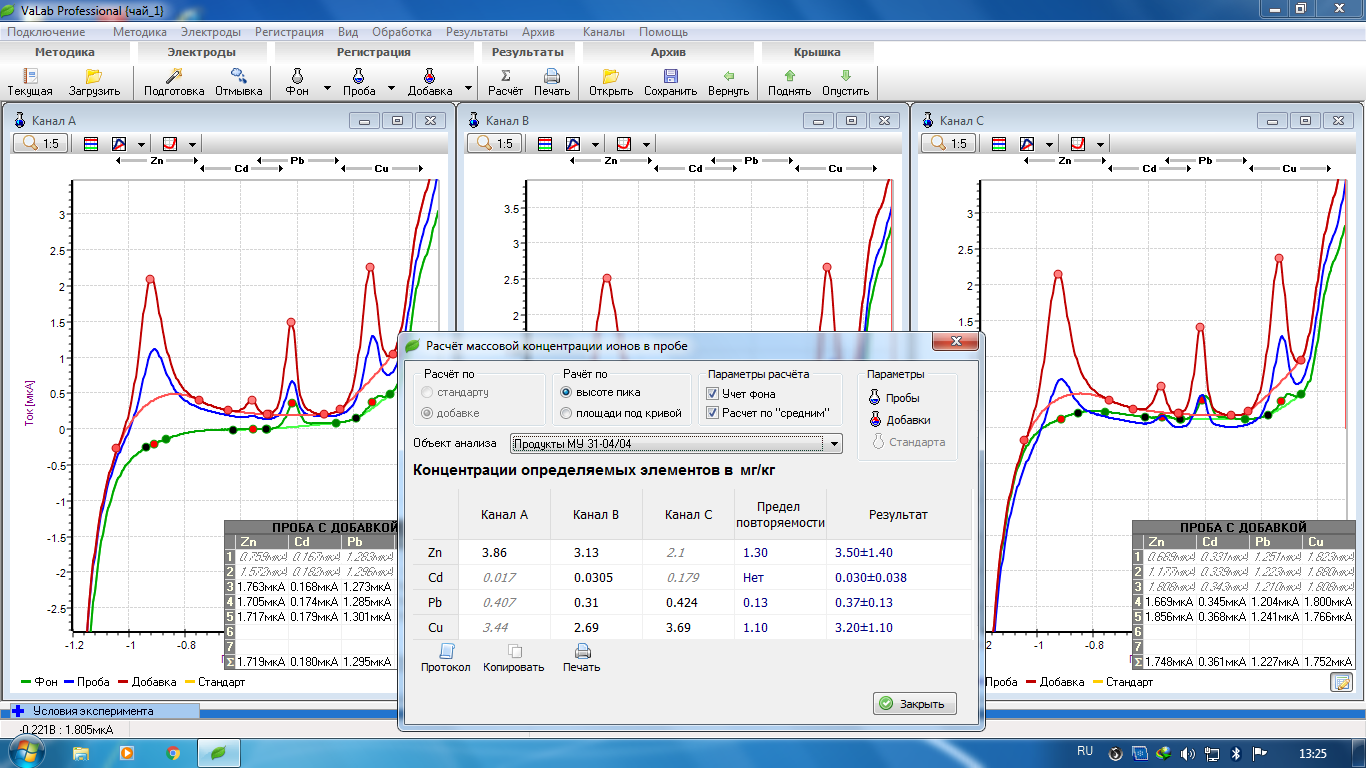Raise the lid with Поднять
This screenshot has width=1366, height=768.
pos(789,82)
